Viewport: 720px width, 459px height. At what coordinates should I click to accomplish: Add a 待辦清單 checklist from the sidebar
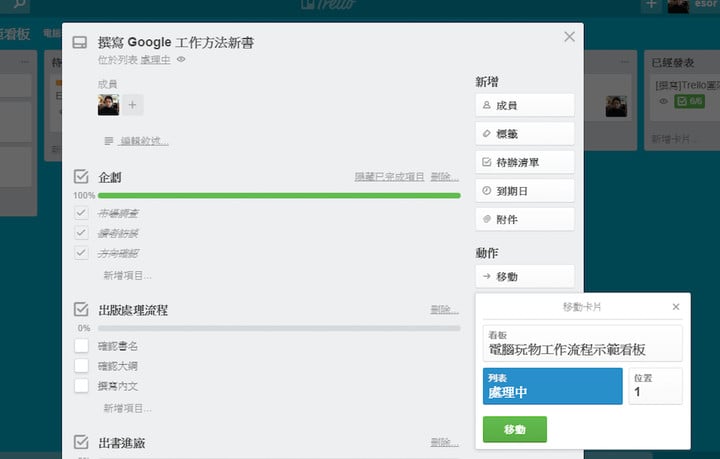click(525, 162)
